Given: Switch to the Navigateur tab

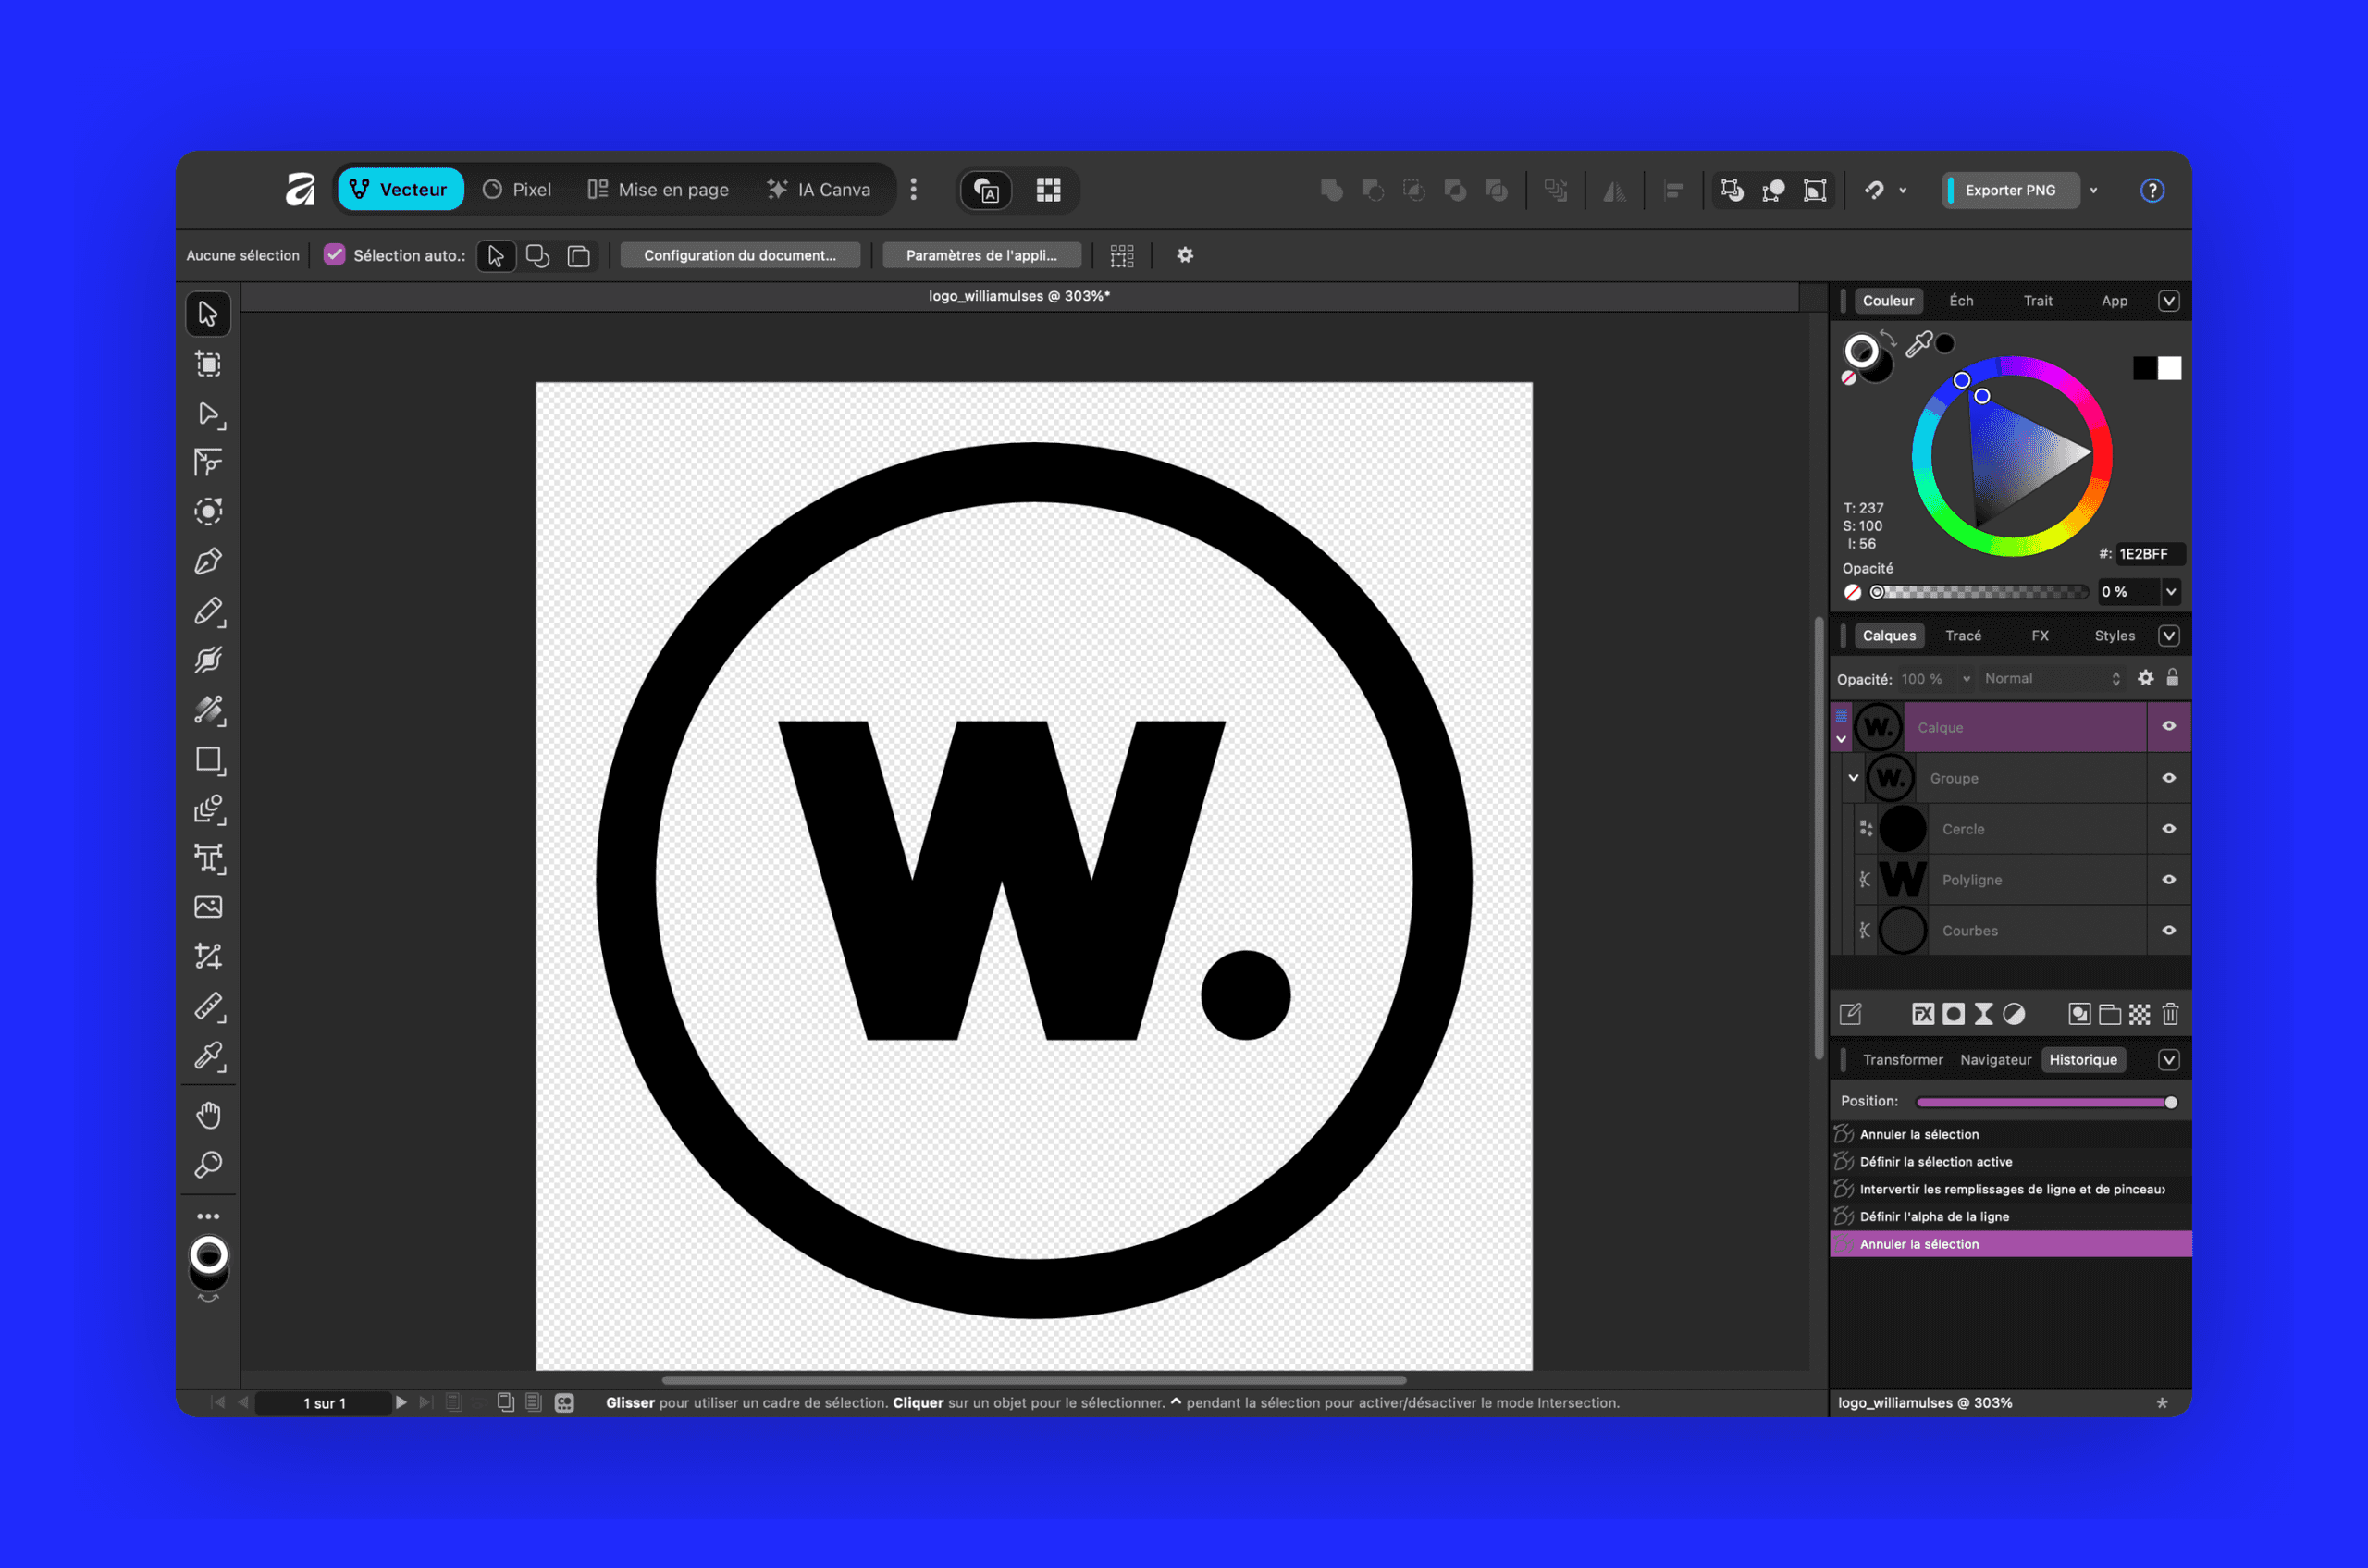Looking at the screenshot, I should (1995, 1060).
